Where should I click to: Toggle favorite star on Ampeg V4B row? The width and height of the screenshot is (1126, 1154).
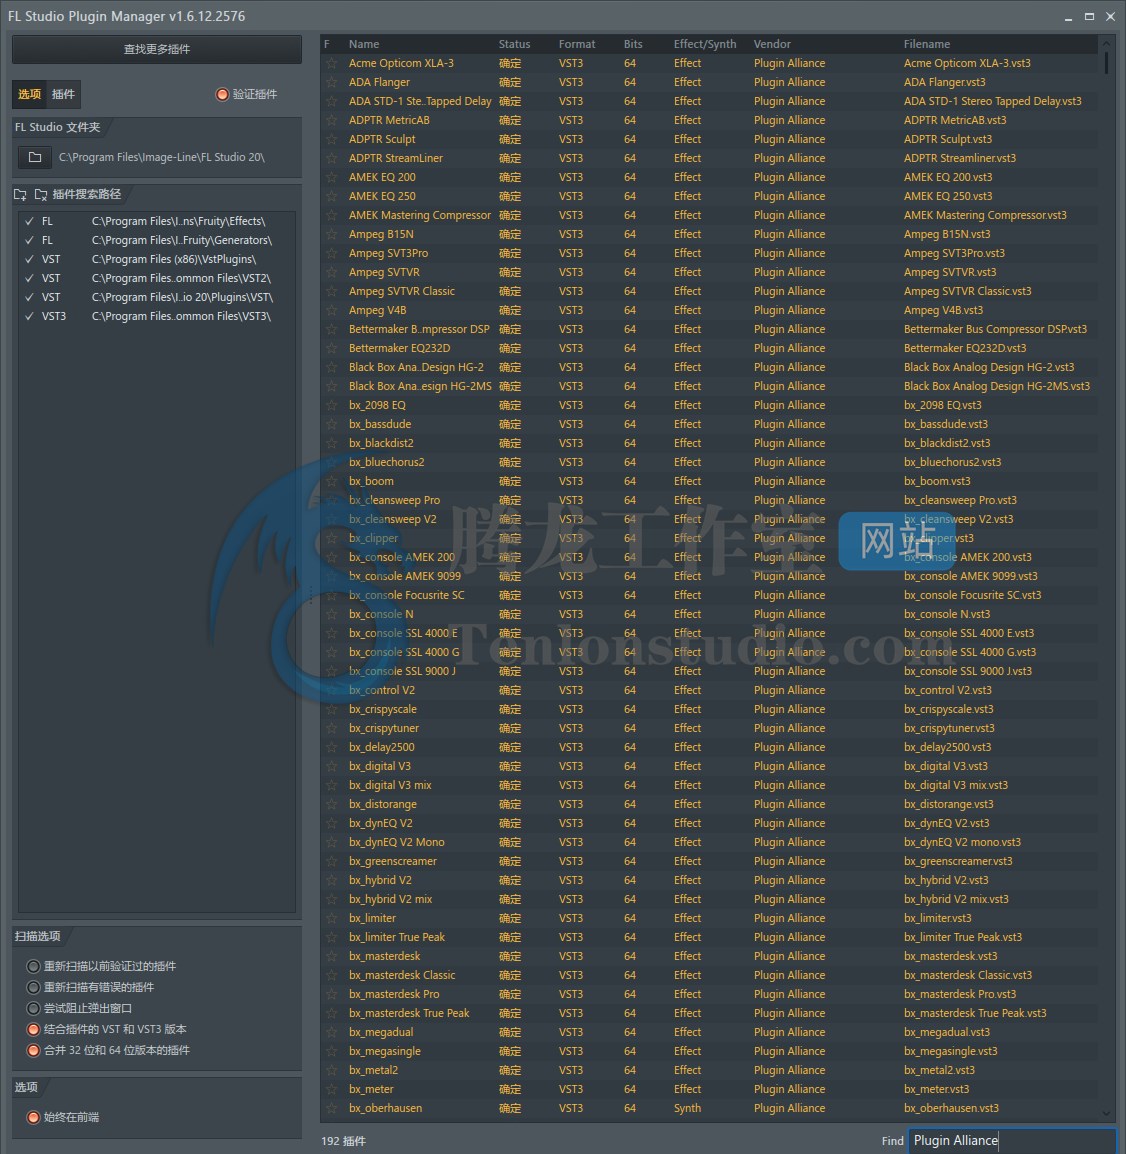pos(332,310)
